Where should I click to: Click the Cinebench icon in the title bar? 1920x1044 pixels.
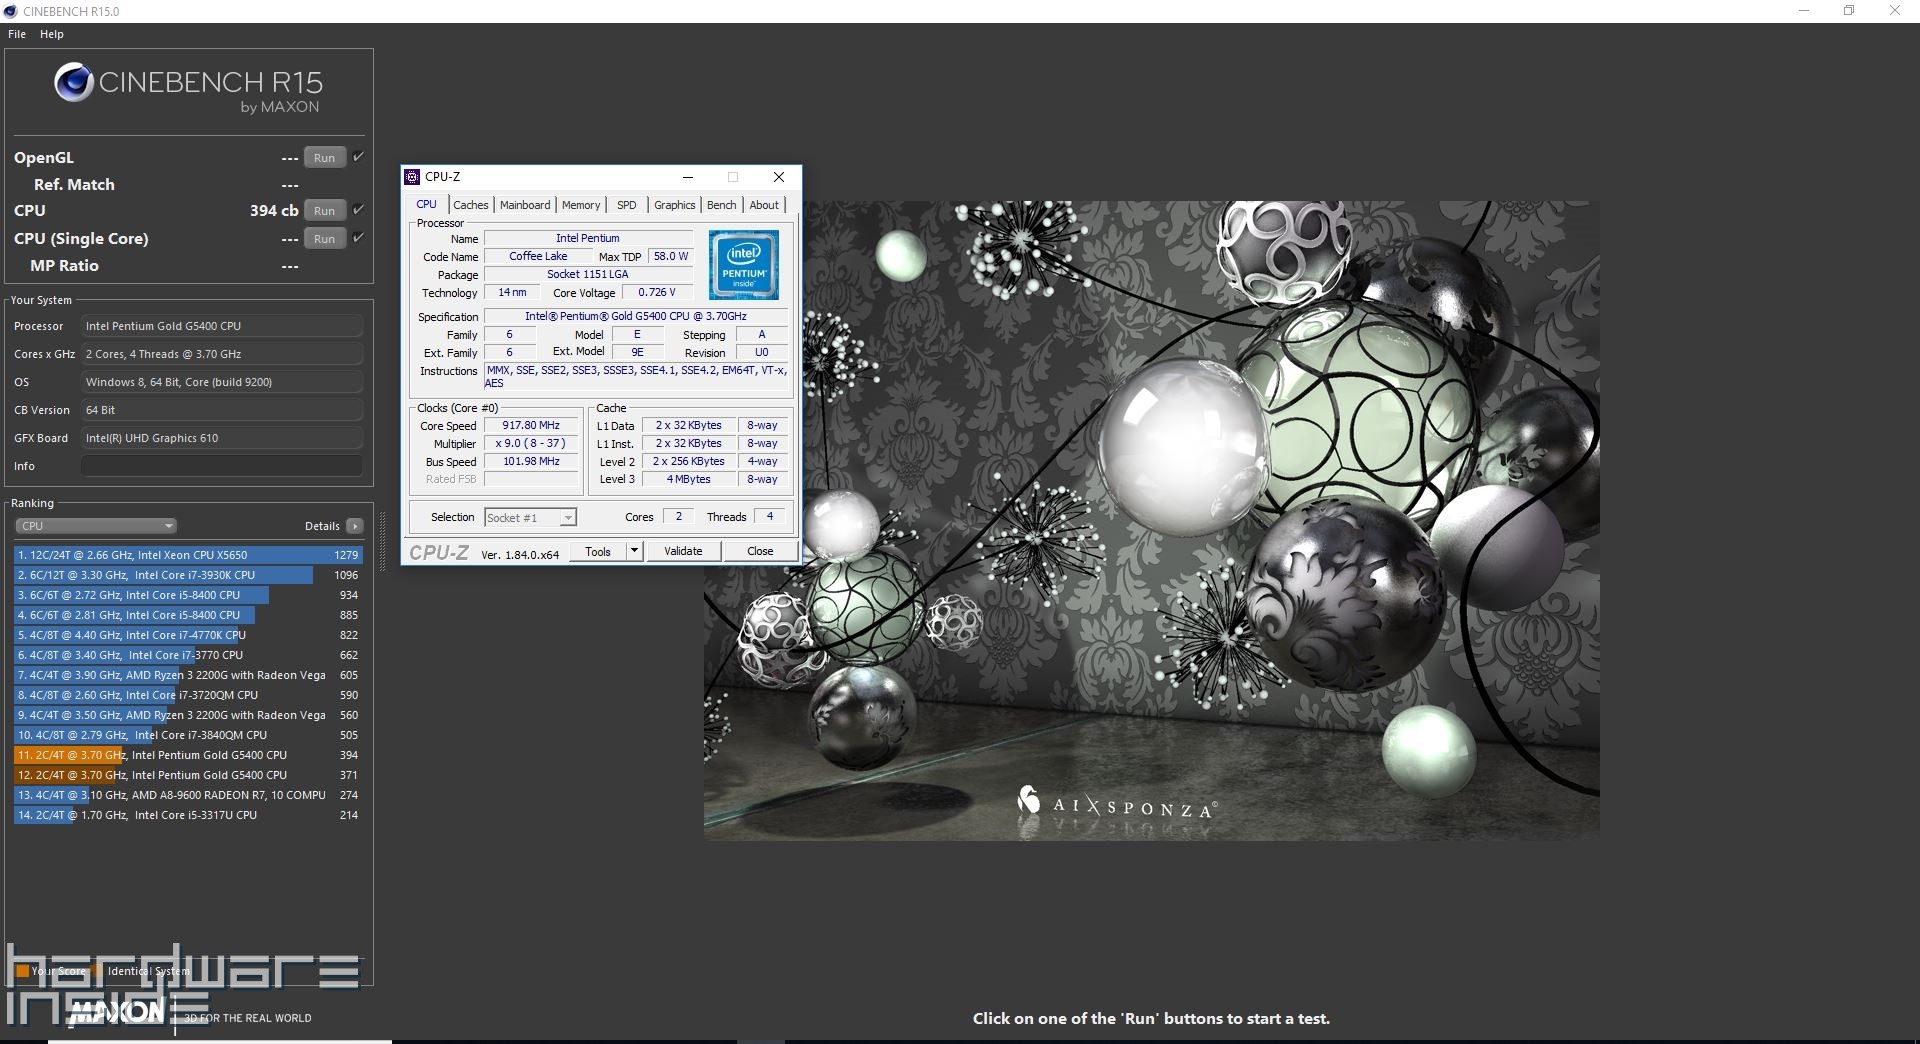10,11
